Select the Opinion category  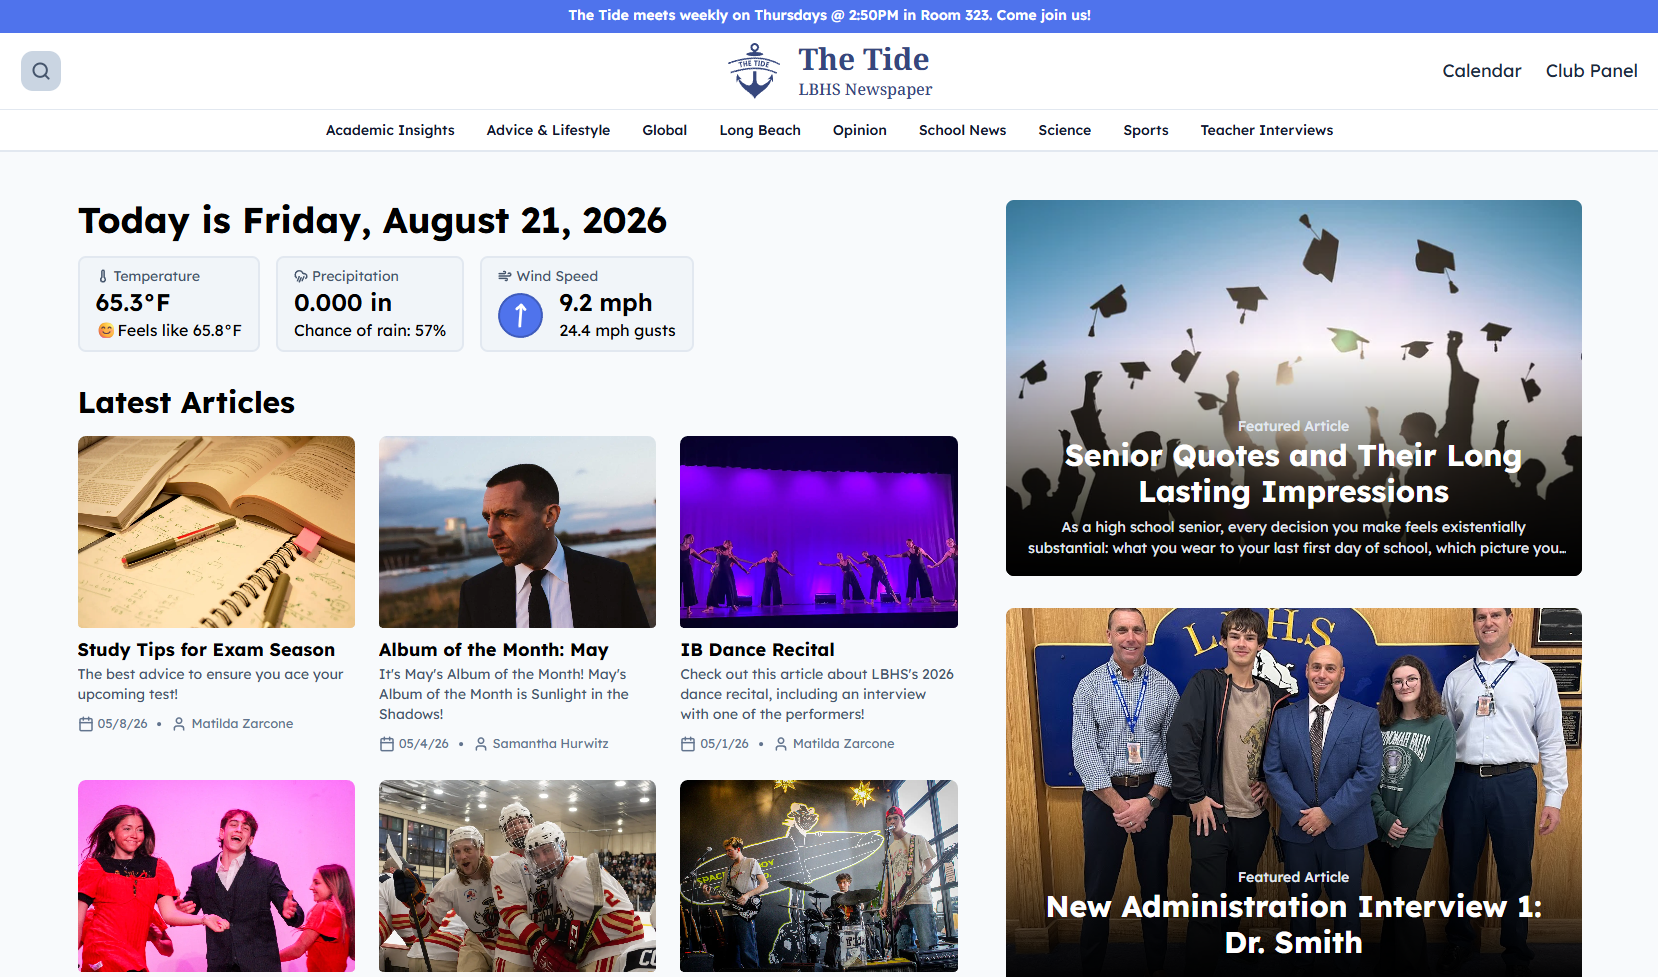point(860,130)
